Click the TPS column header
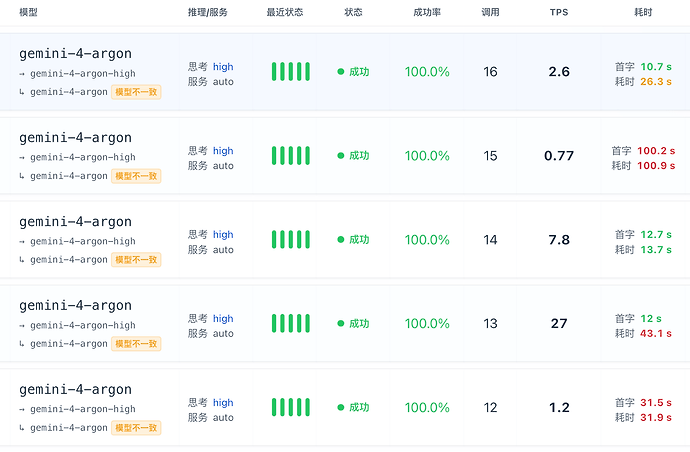 (x=559, y=12)
